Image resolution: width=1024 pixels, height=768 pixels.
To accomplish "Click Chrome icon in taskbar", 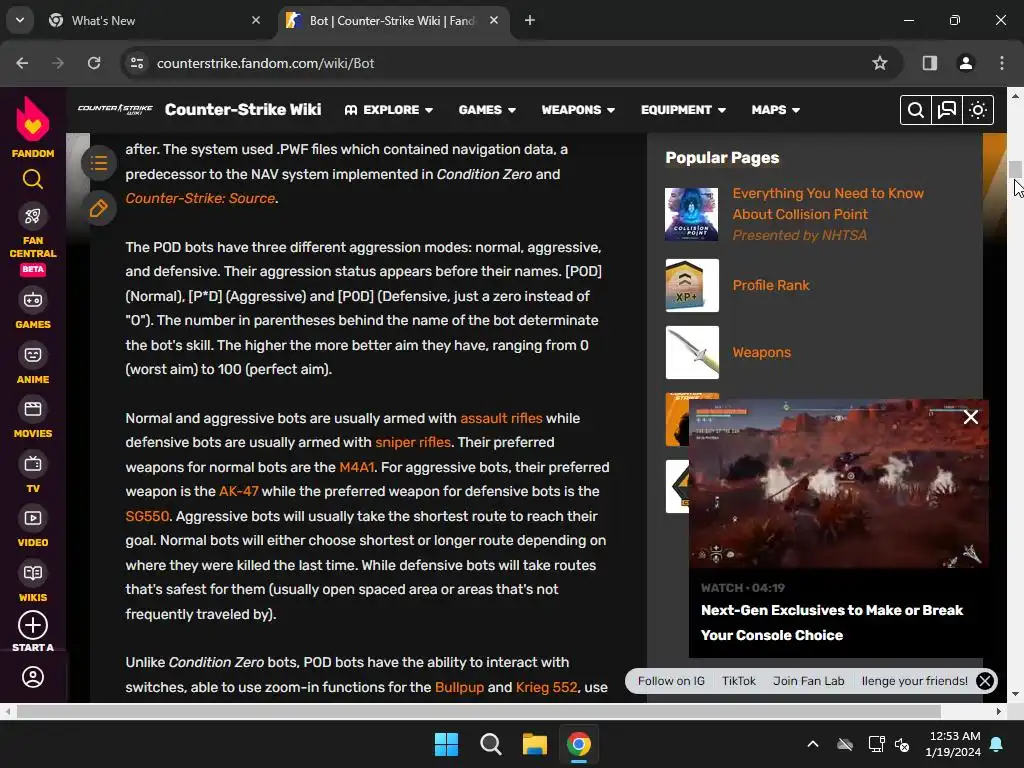I will pyautogui.click(x=579, y=744).
